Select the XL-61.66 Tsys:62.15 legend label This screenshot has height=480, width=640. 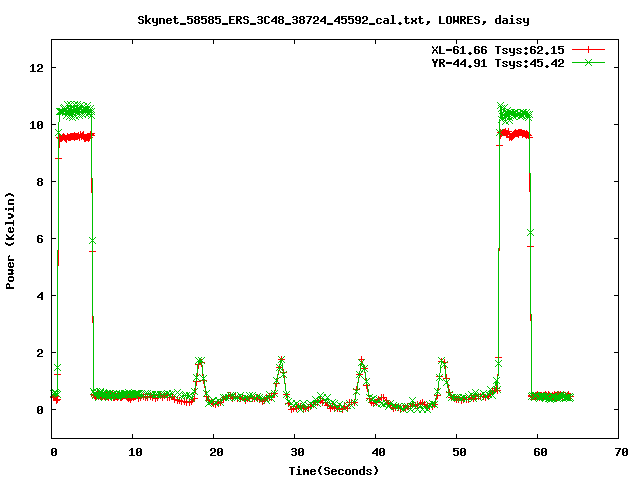498,50
